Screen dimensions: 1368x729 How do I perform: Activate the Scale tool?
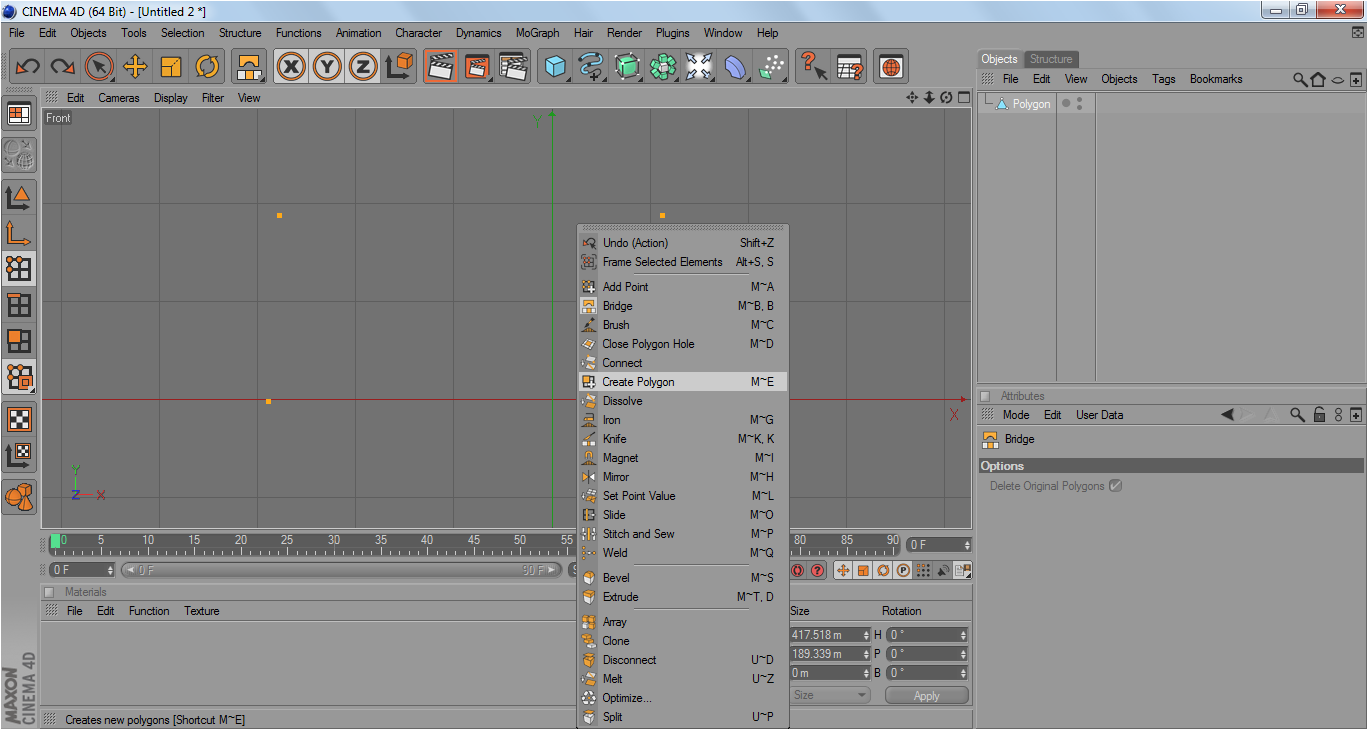[171, 67]
